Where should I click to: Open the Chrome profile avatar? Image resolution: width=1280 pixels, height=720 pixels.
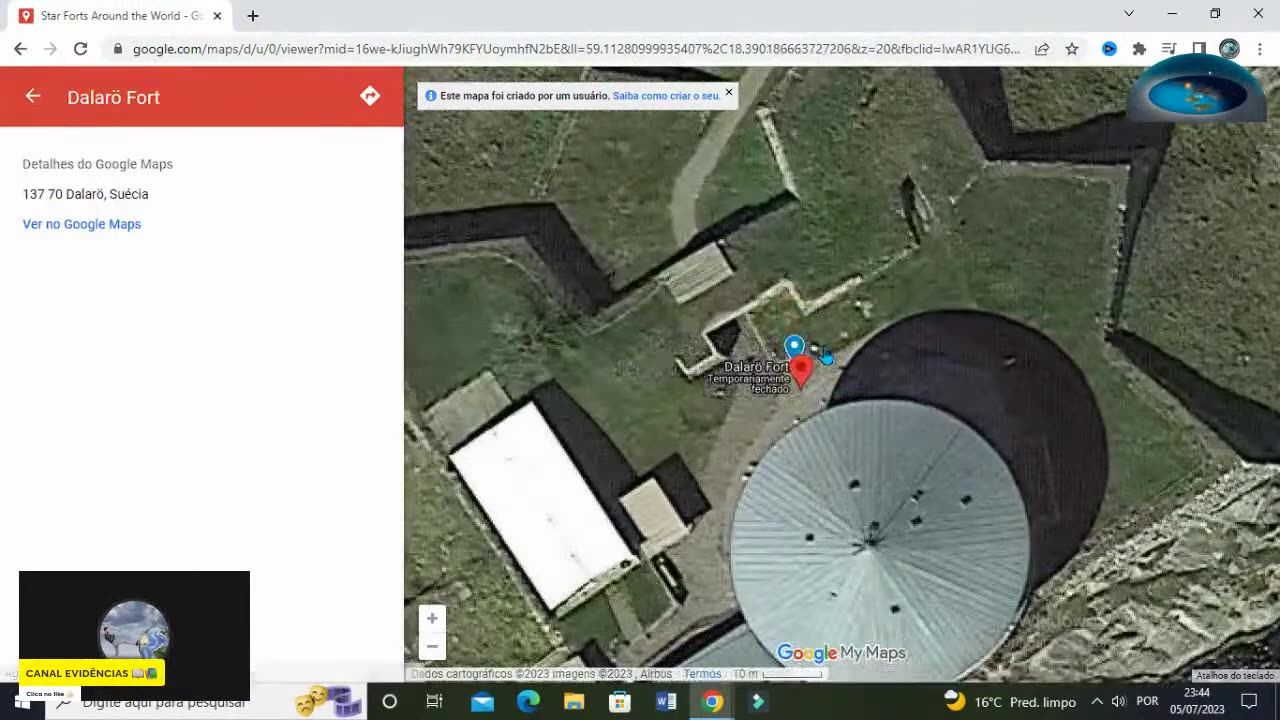click(x=1229, y=48)
